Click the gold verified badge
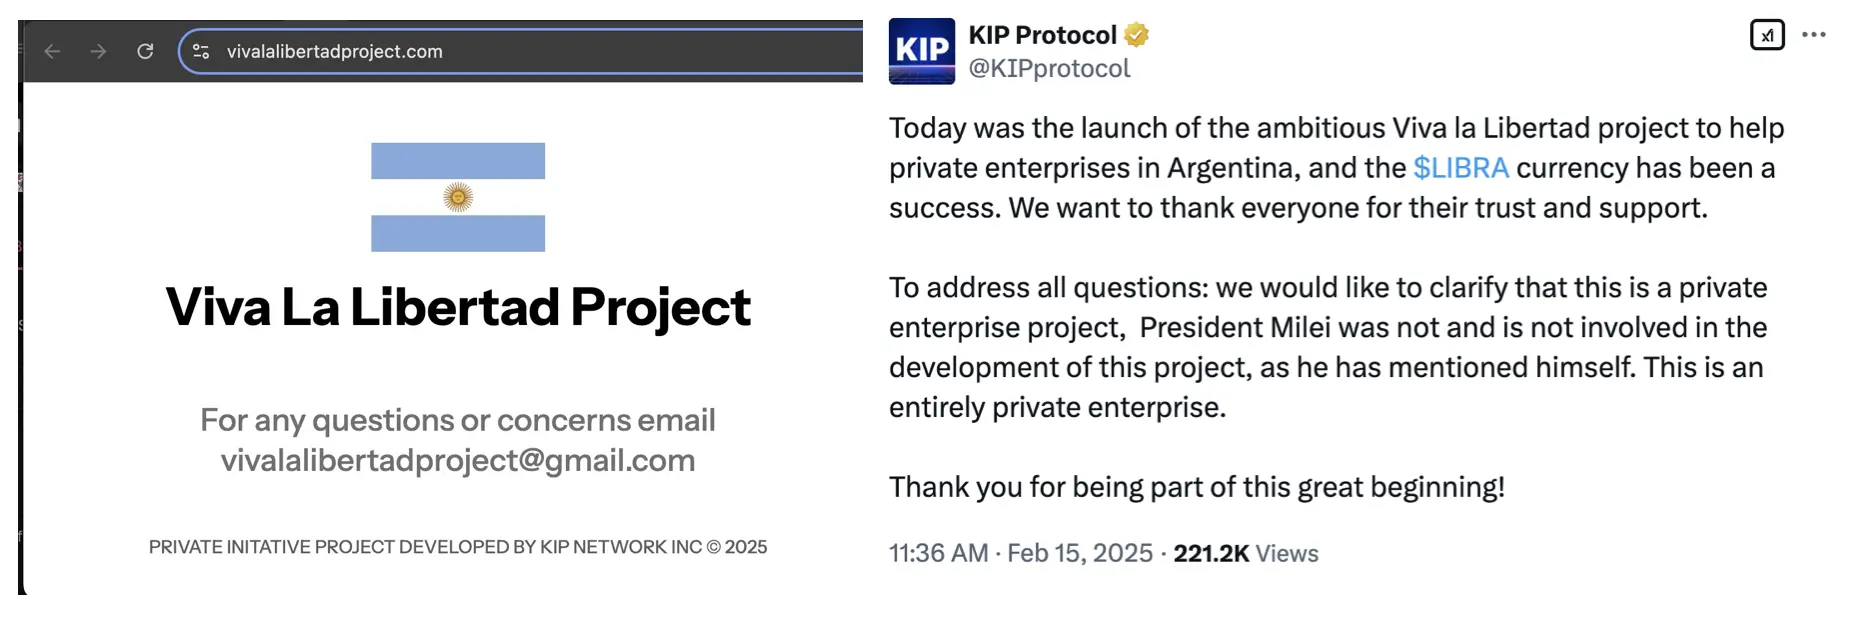1850x628 pixels. click(1136, 35)
